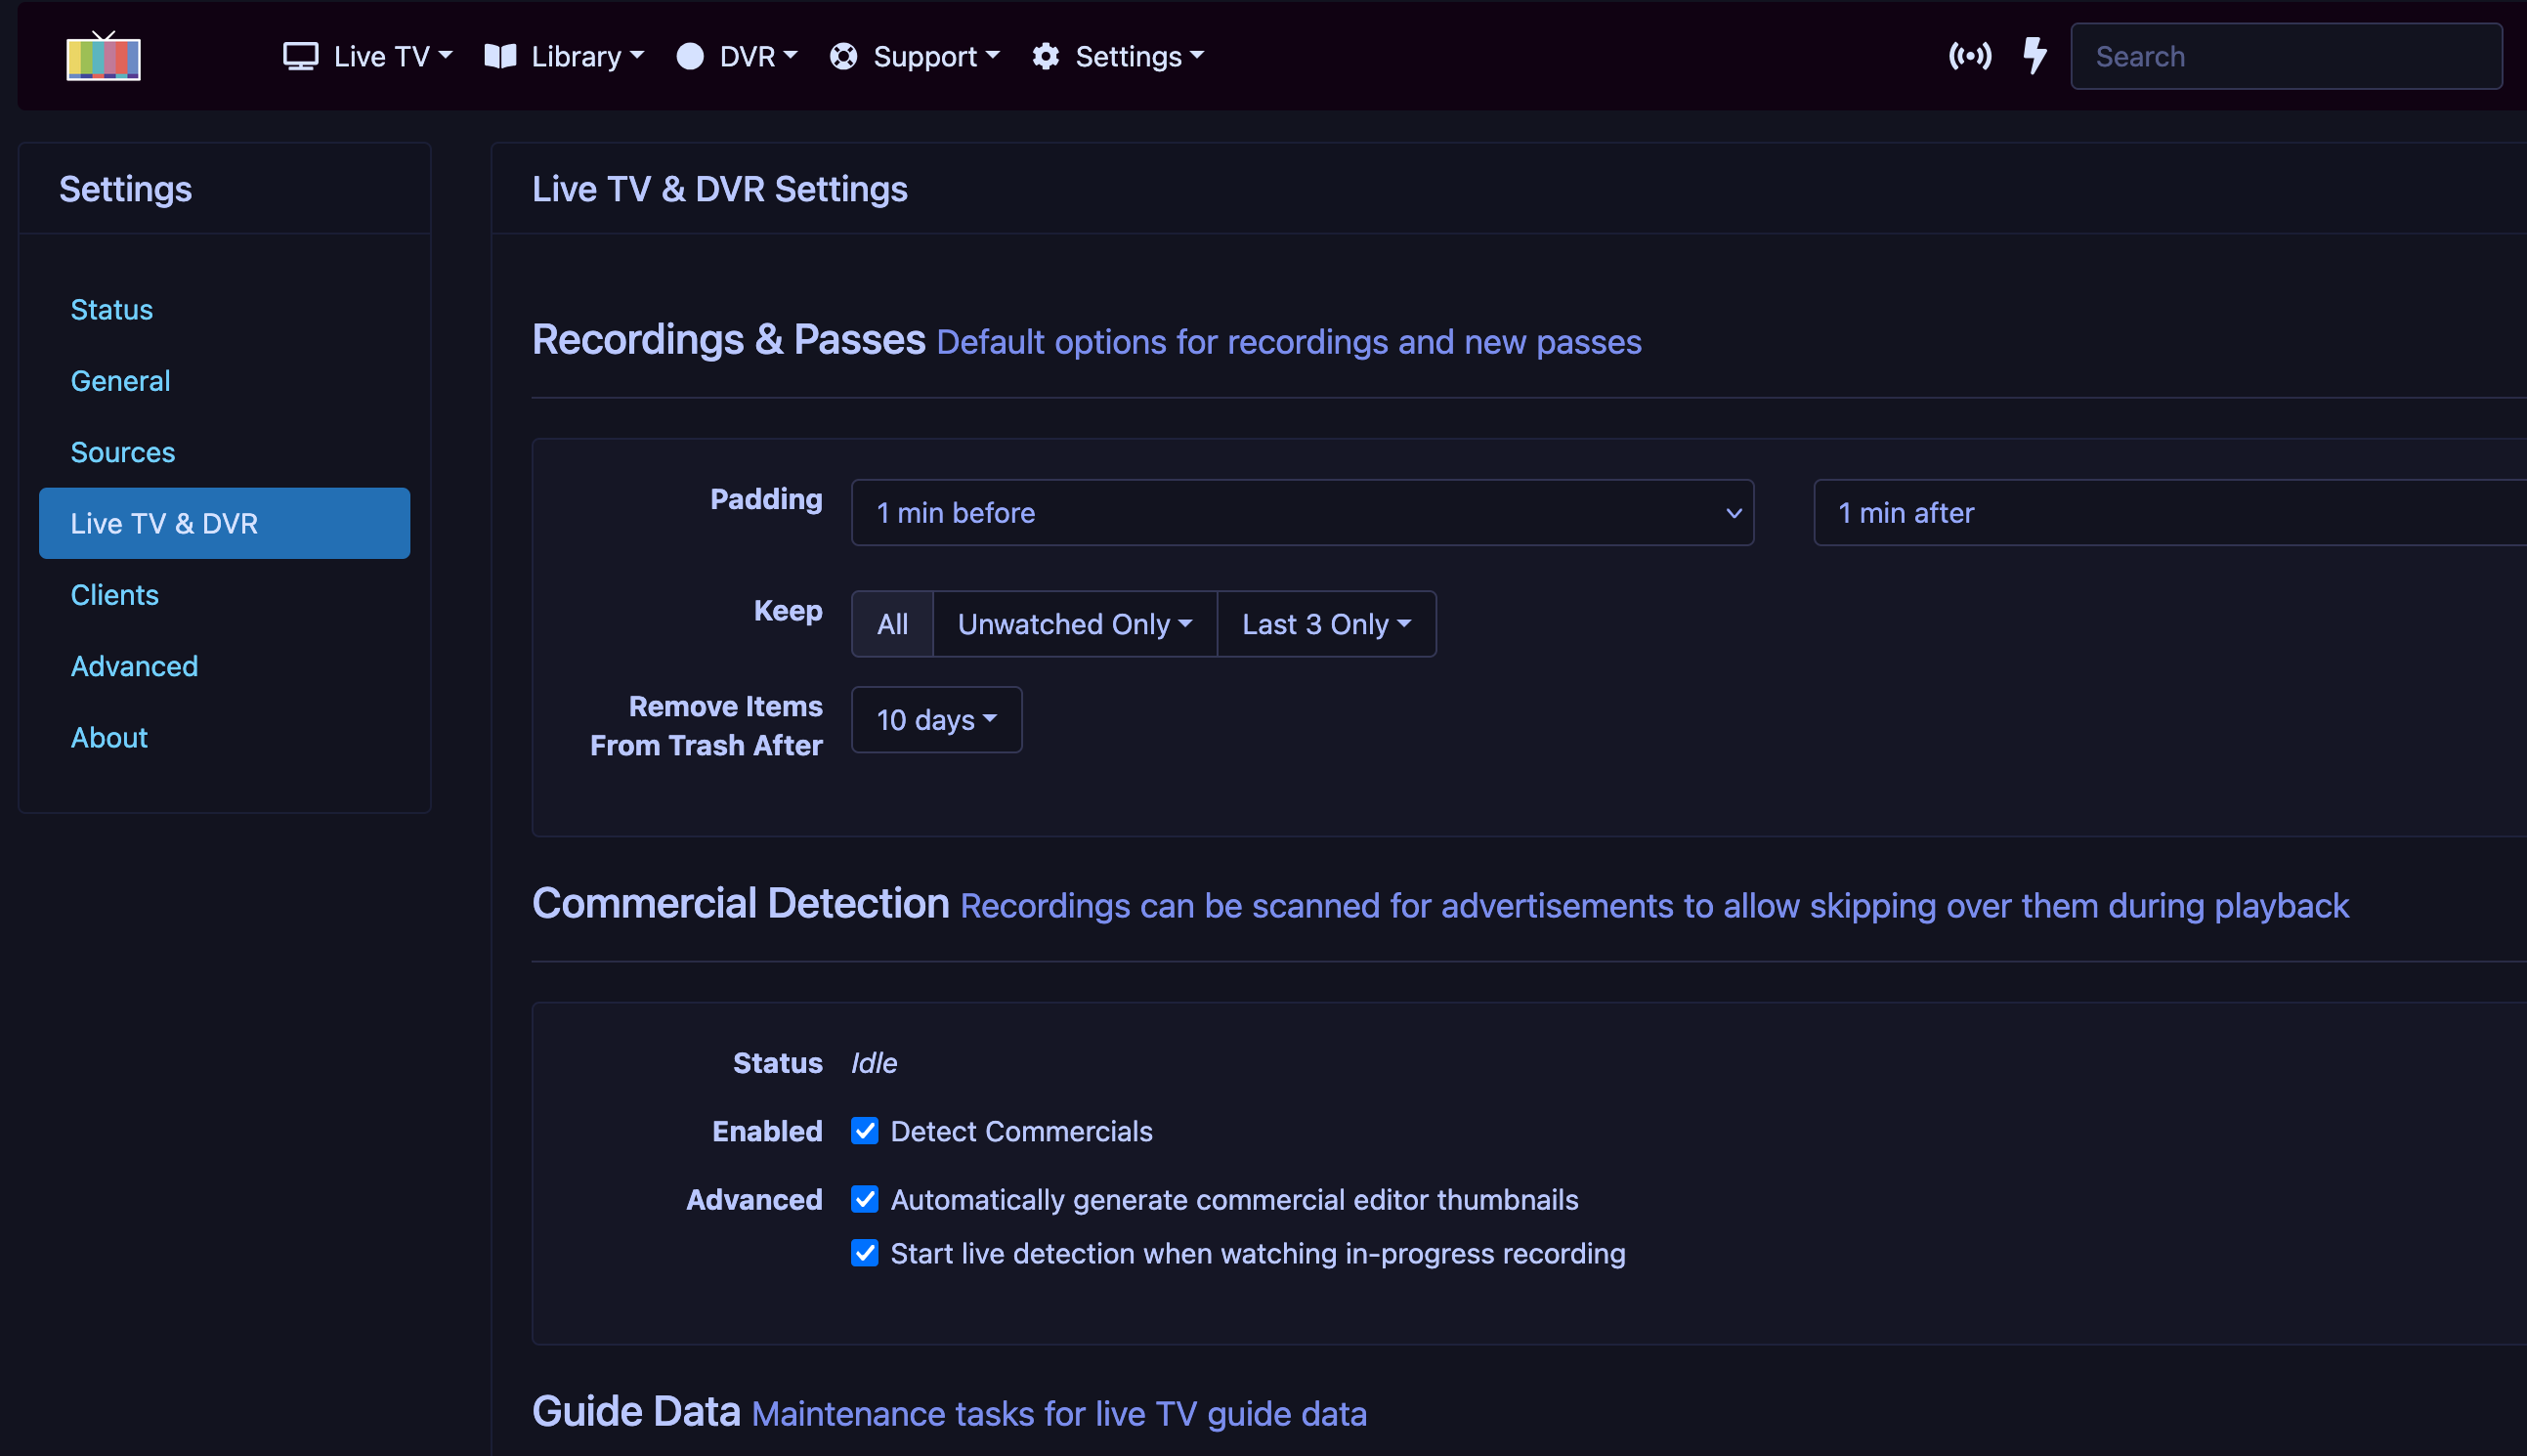Toggle automatic commercial editor thumbnails checkbox
The height and width of the screenshot is (1456, 2527).
pyautogui.click(x=865, y=1199)
